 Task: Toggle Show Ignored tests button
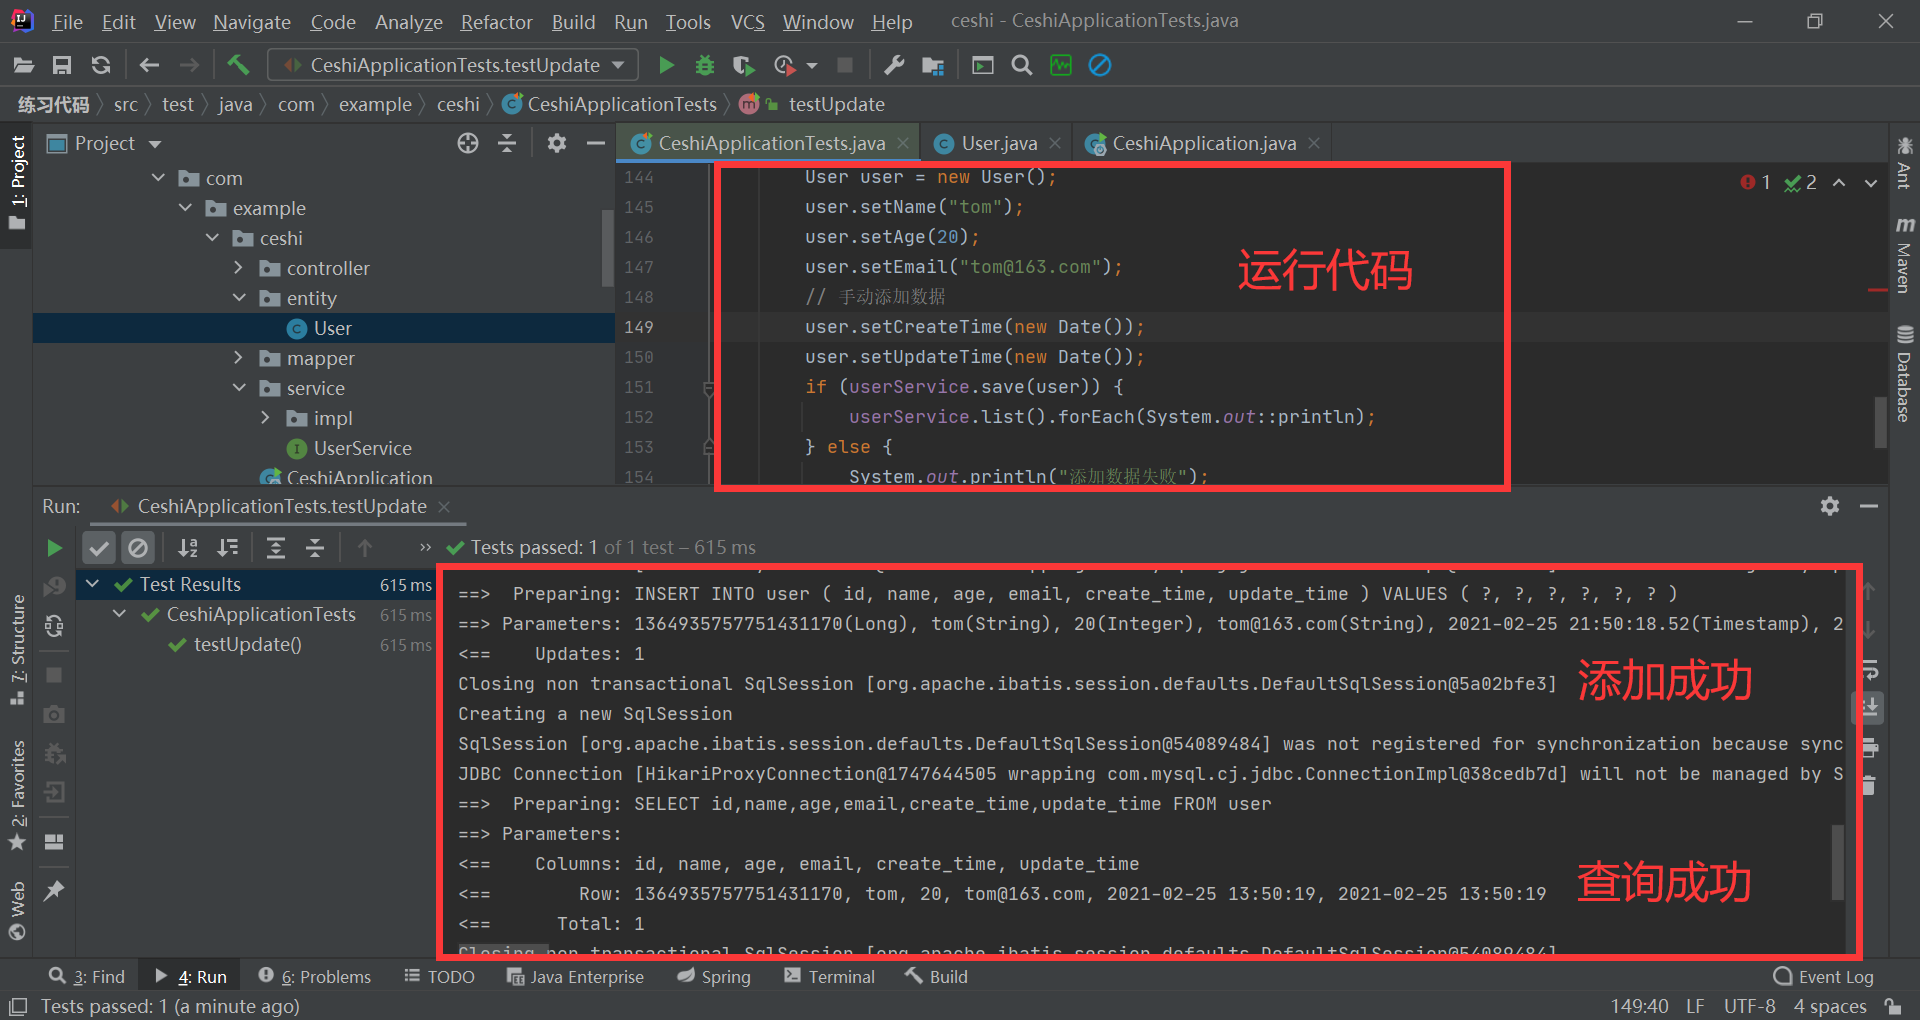pos(138,547)
